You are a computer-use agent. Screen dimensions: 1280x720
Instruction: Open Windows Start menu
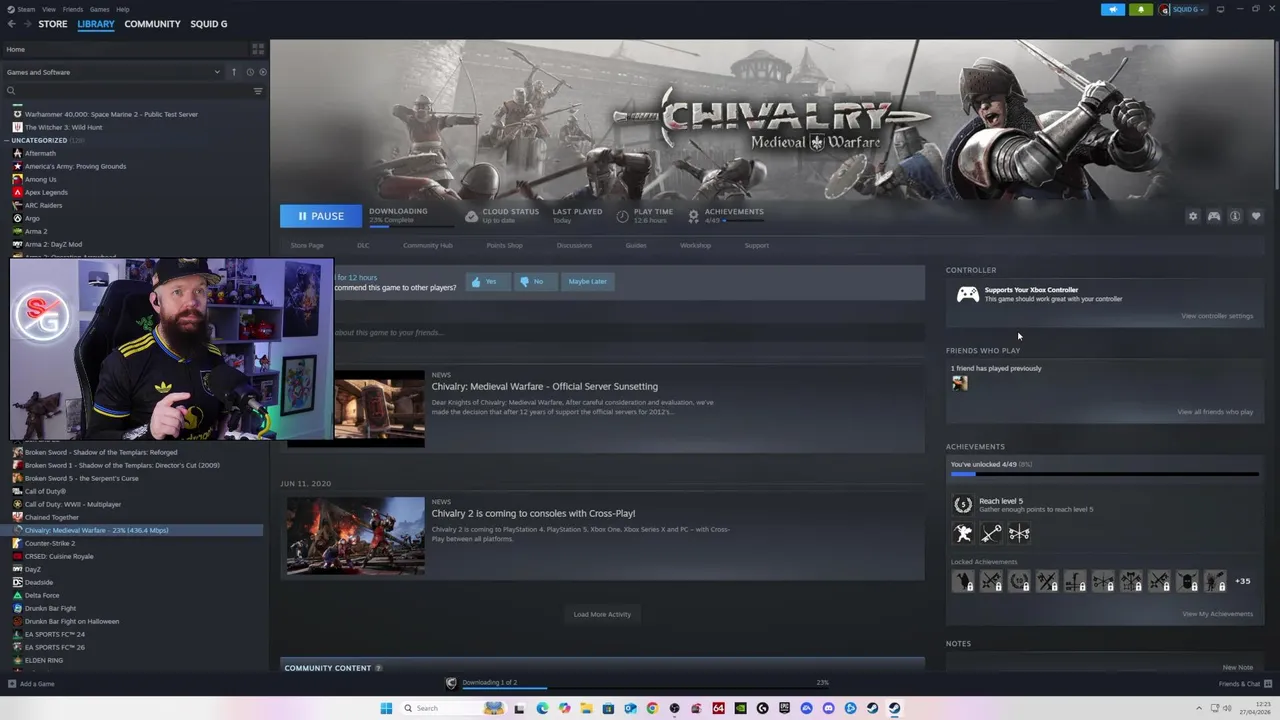tap(386, 708)
